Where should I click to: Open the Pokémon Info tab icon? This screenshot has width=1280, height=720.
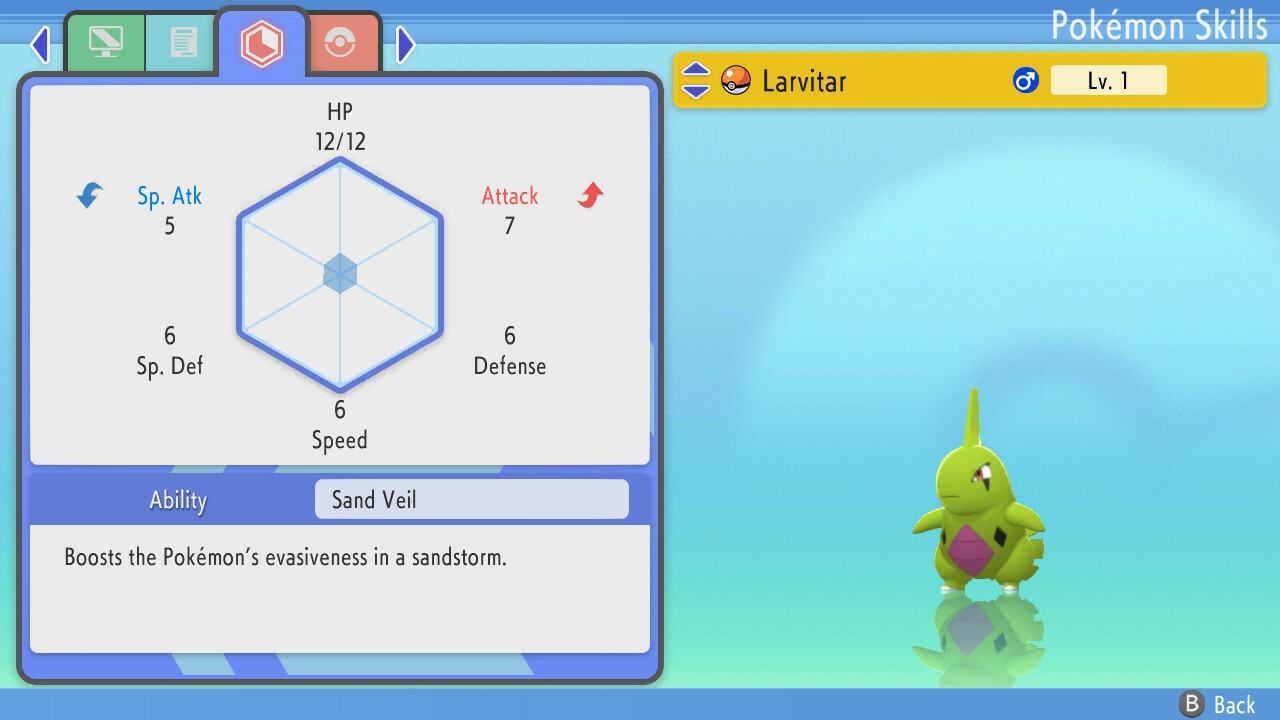click(105, 43)
